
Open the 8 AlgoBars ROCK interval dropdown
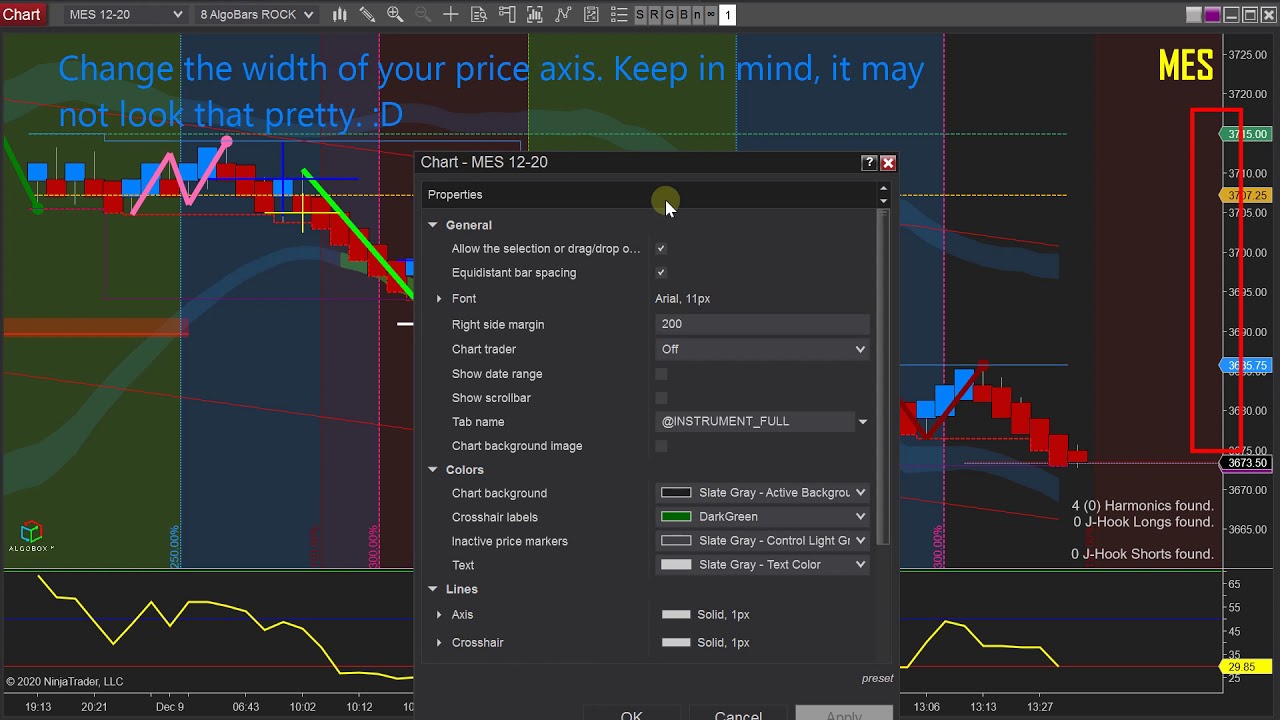pyautogui.click(x=256, y=14)
